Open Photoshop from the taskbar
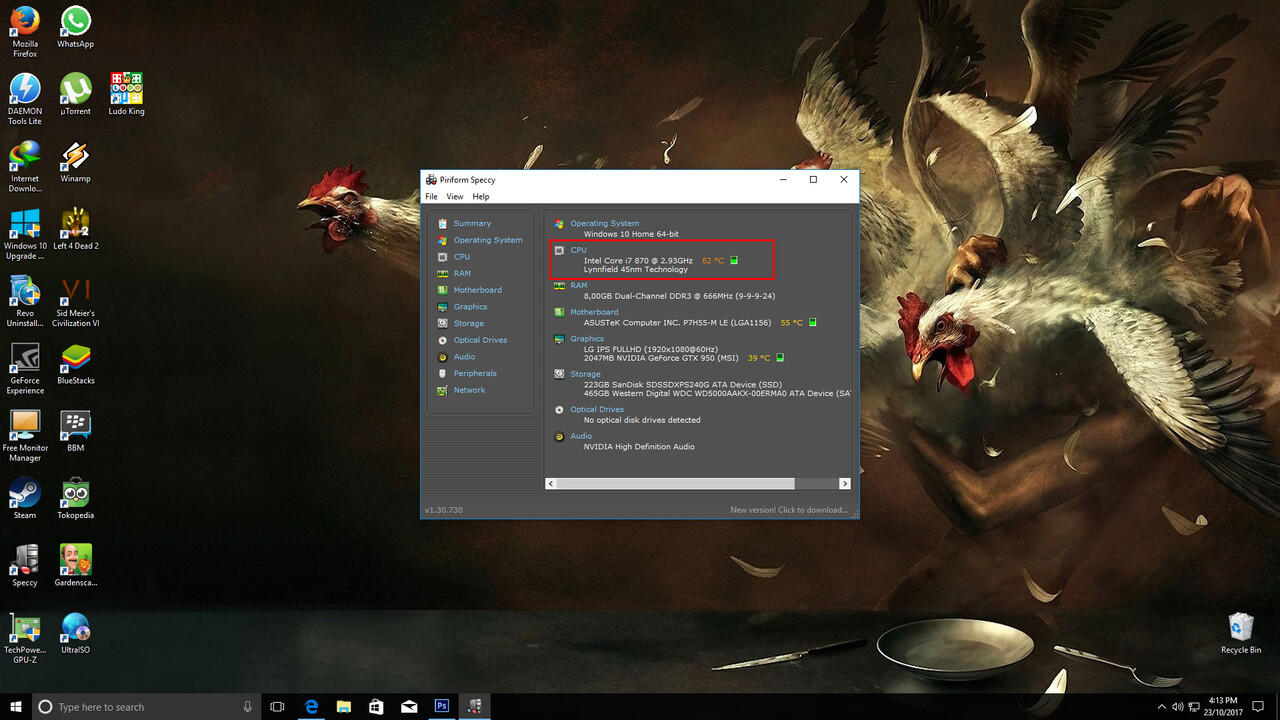 [x=441, y=707]
